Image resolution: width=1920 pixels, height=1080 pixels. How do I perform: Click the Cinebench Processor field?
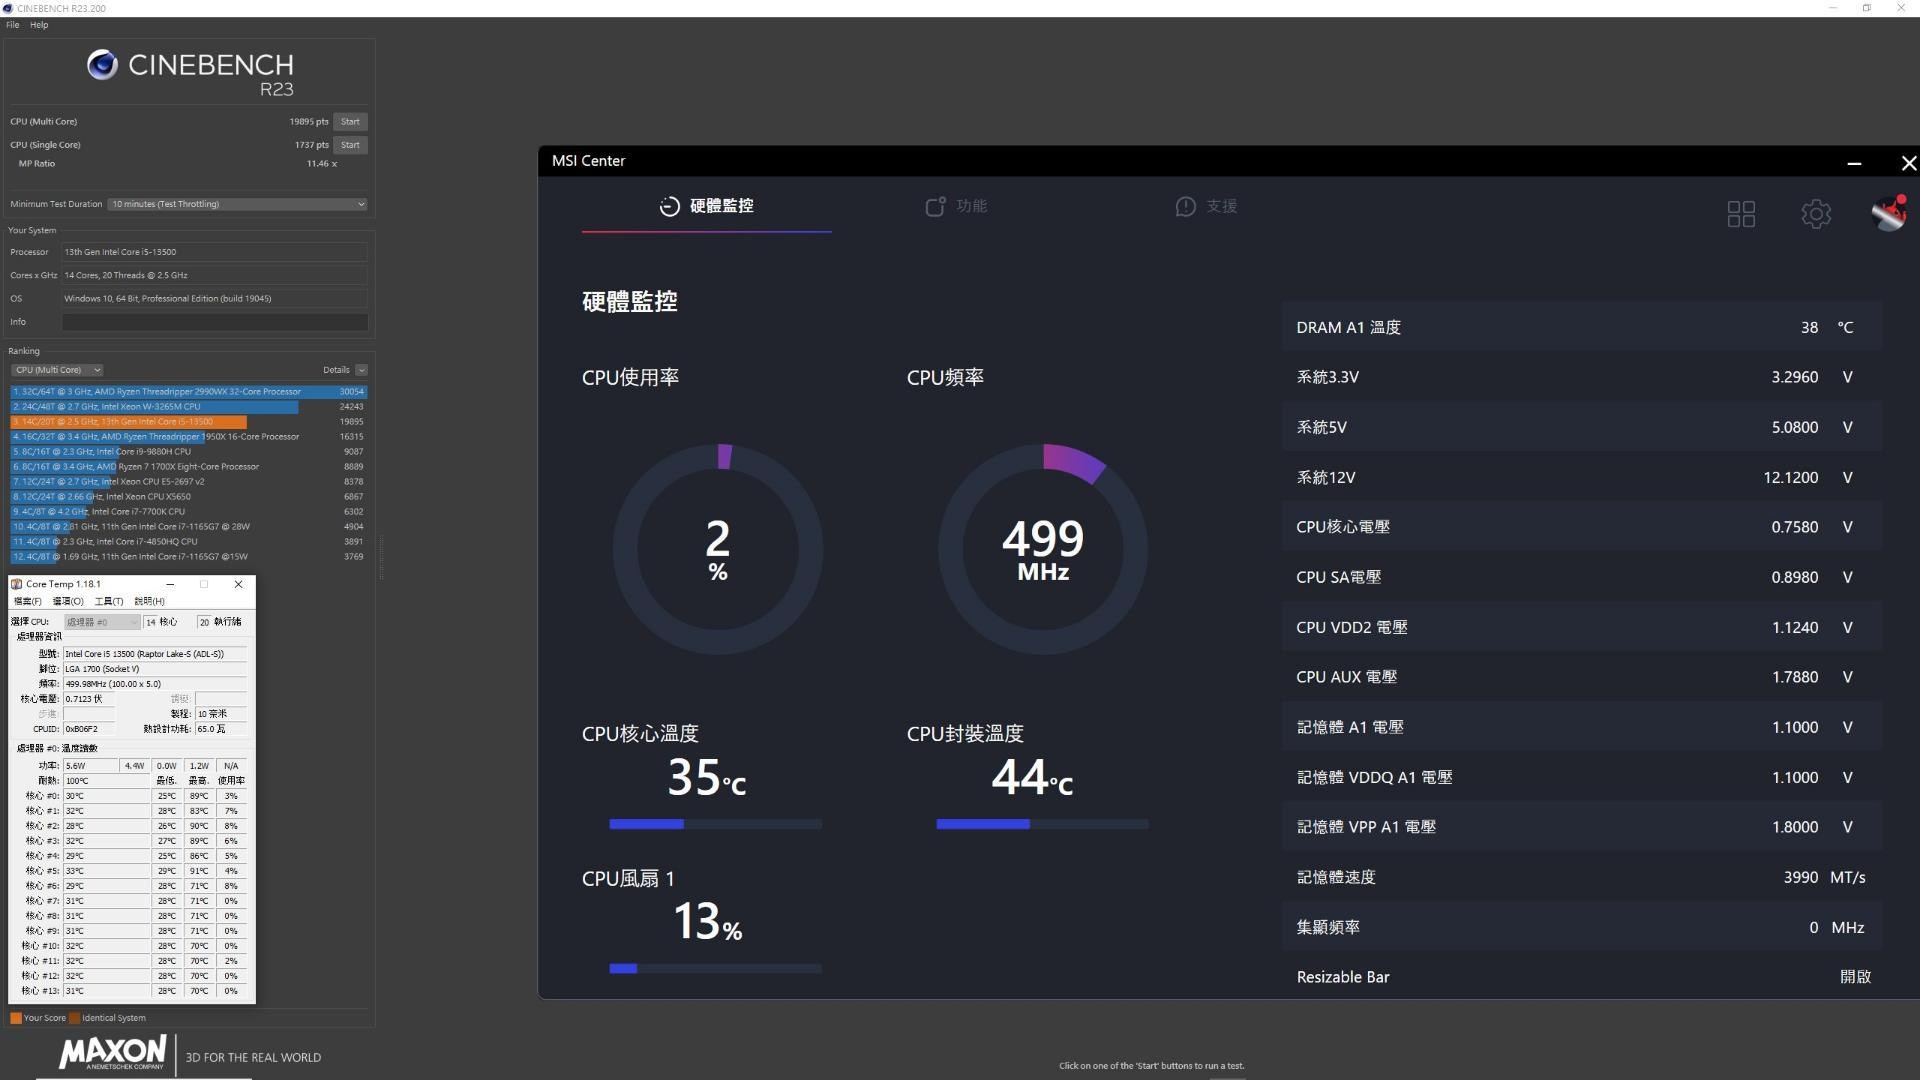tap(215, 252)
